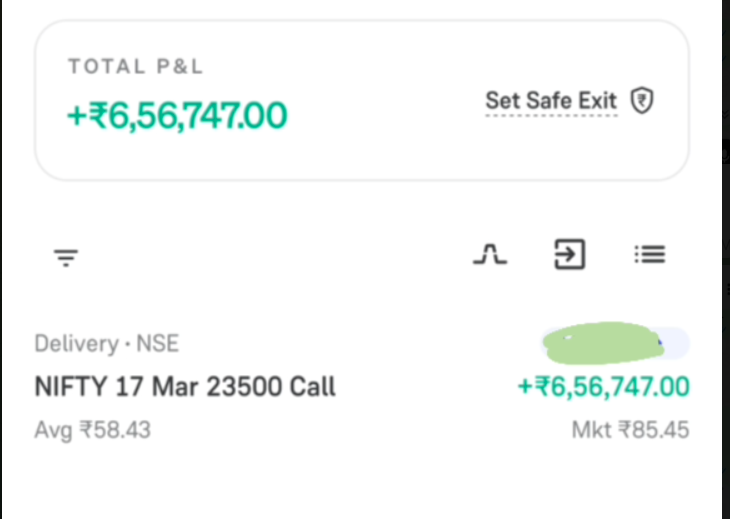Click the word NIFTY in the position row

point(72,387)
